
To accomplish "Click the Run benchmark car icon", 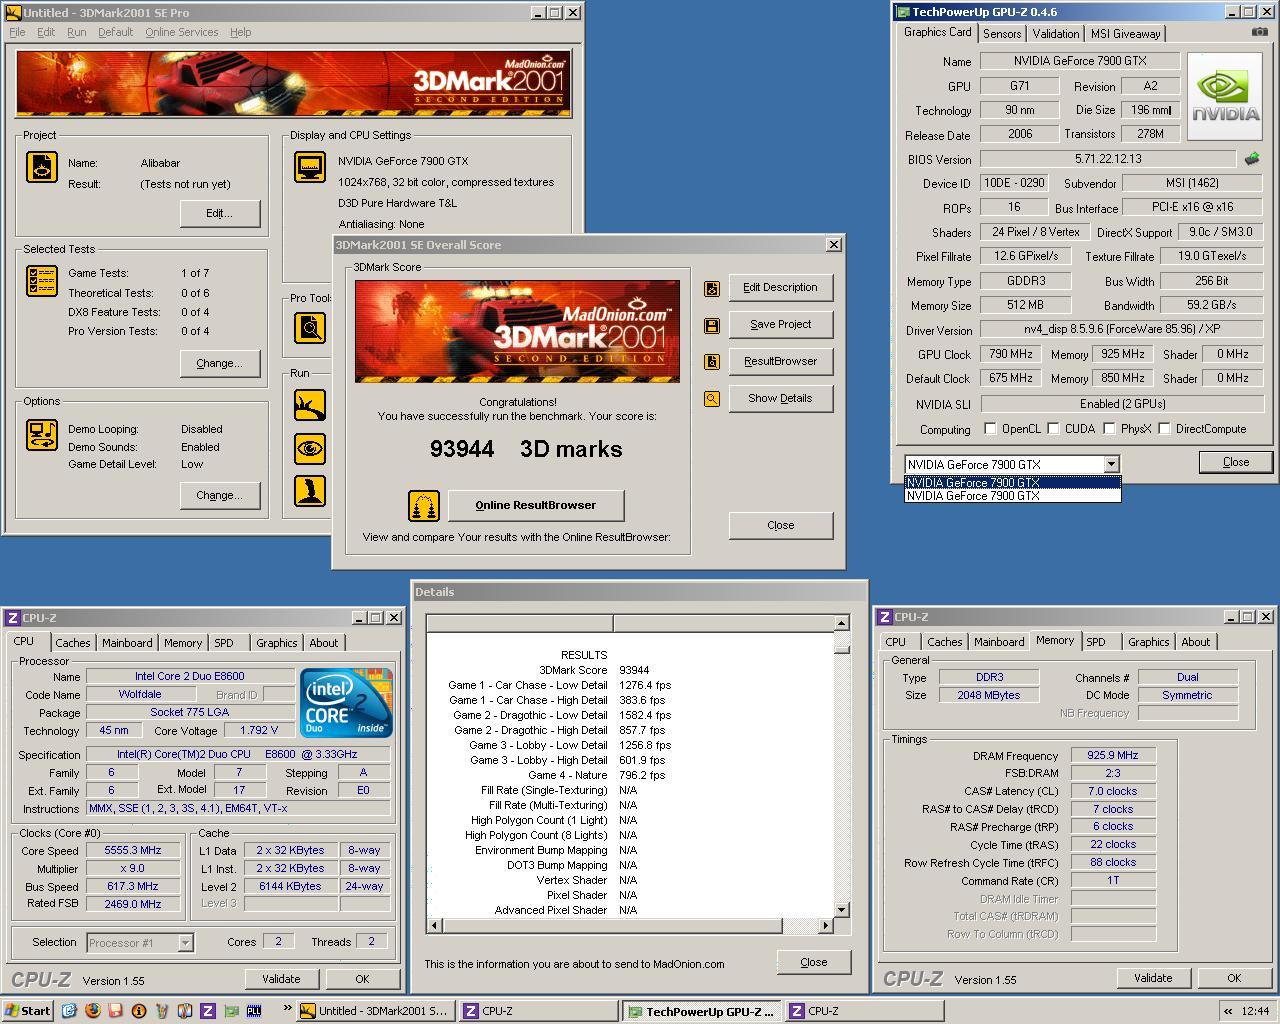I will click(x=310, y=405).
